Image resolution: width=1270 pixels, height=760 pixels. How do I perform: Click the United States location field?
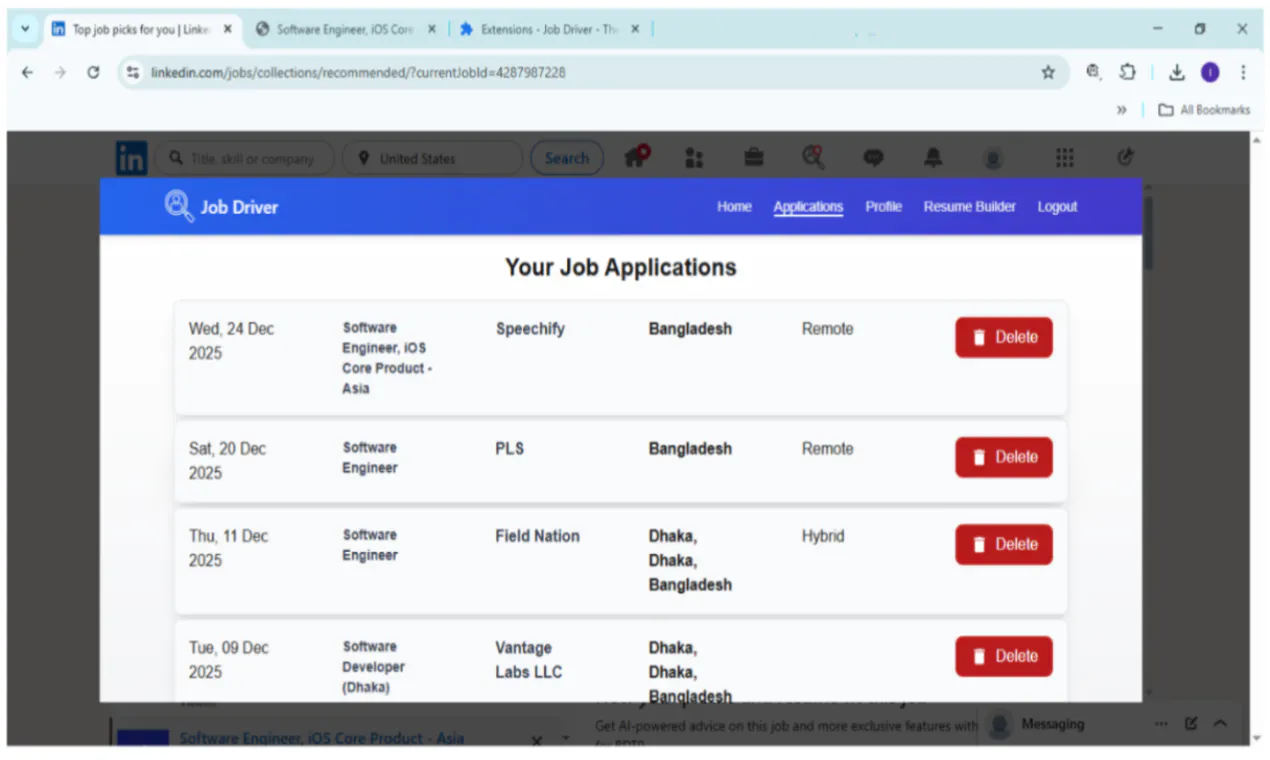433,158
